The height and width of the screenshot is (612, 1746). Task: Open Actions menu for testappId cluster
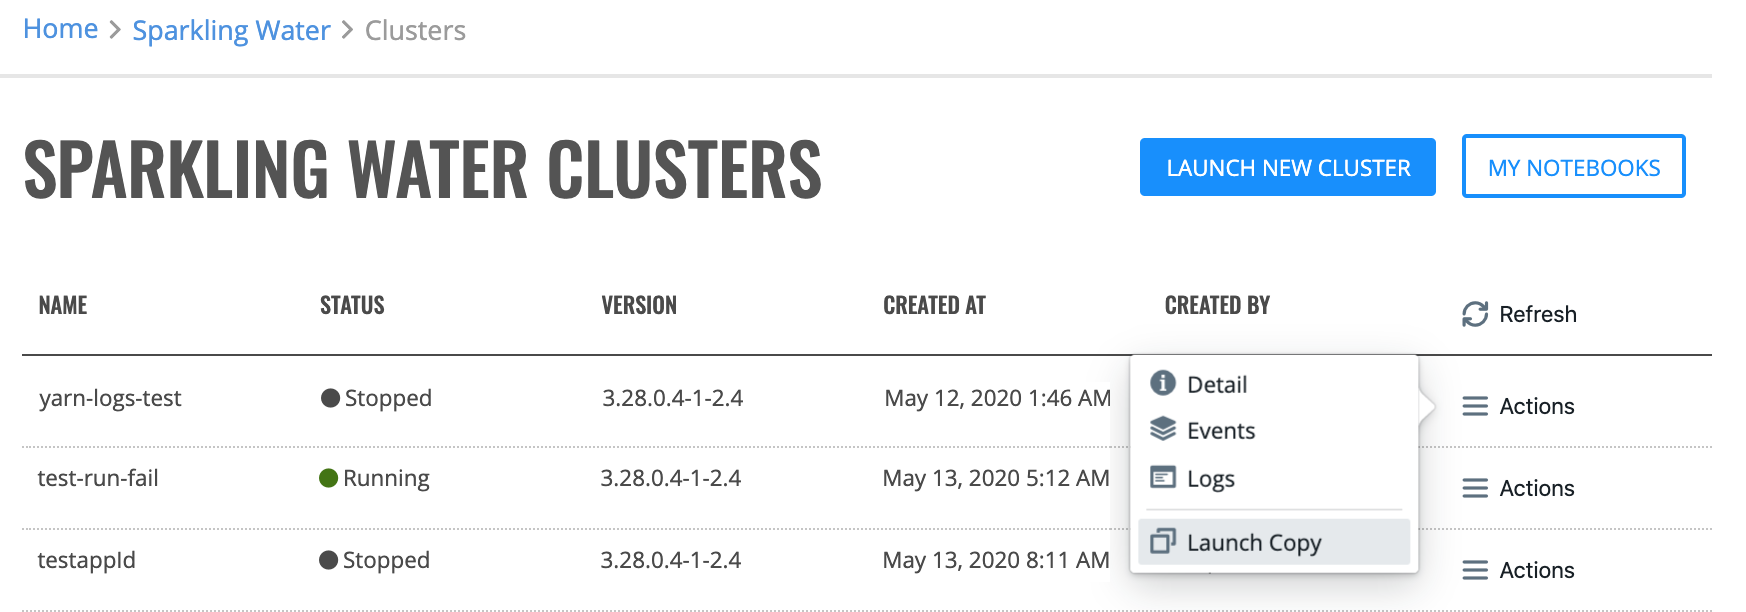pos(1518,570)
